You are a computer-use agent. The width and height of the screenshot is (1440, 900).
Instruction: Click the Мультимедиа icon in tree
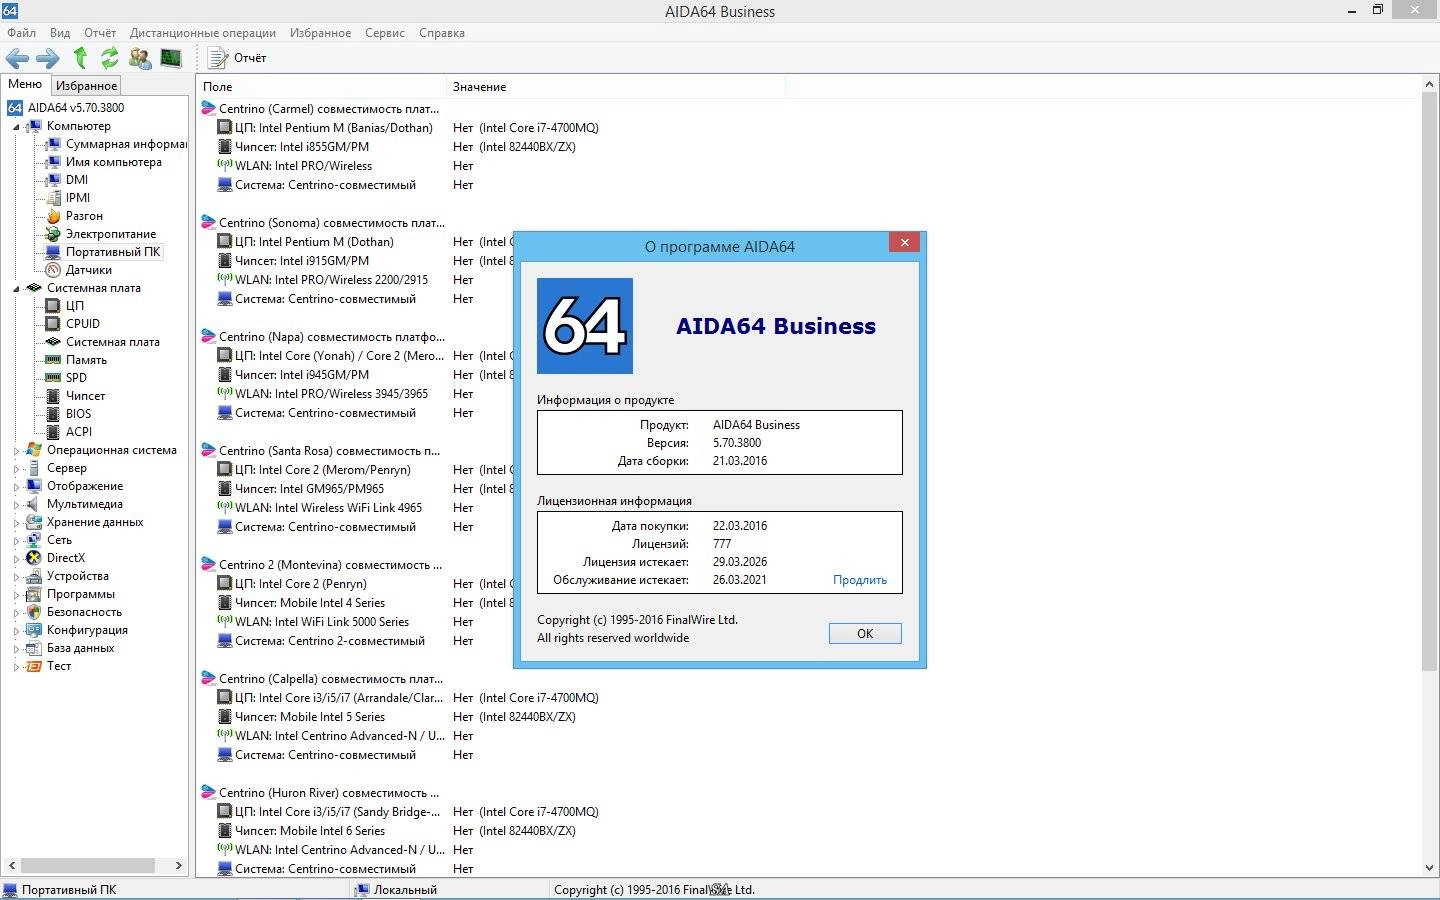(x=34, y=504)
